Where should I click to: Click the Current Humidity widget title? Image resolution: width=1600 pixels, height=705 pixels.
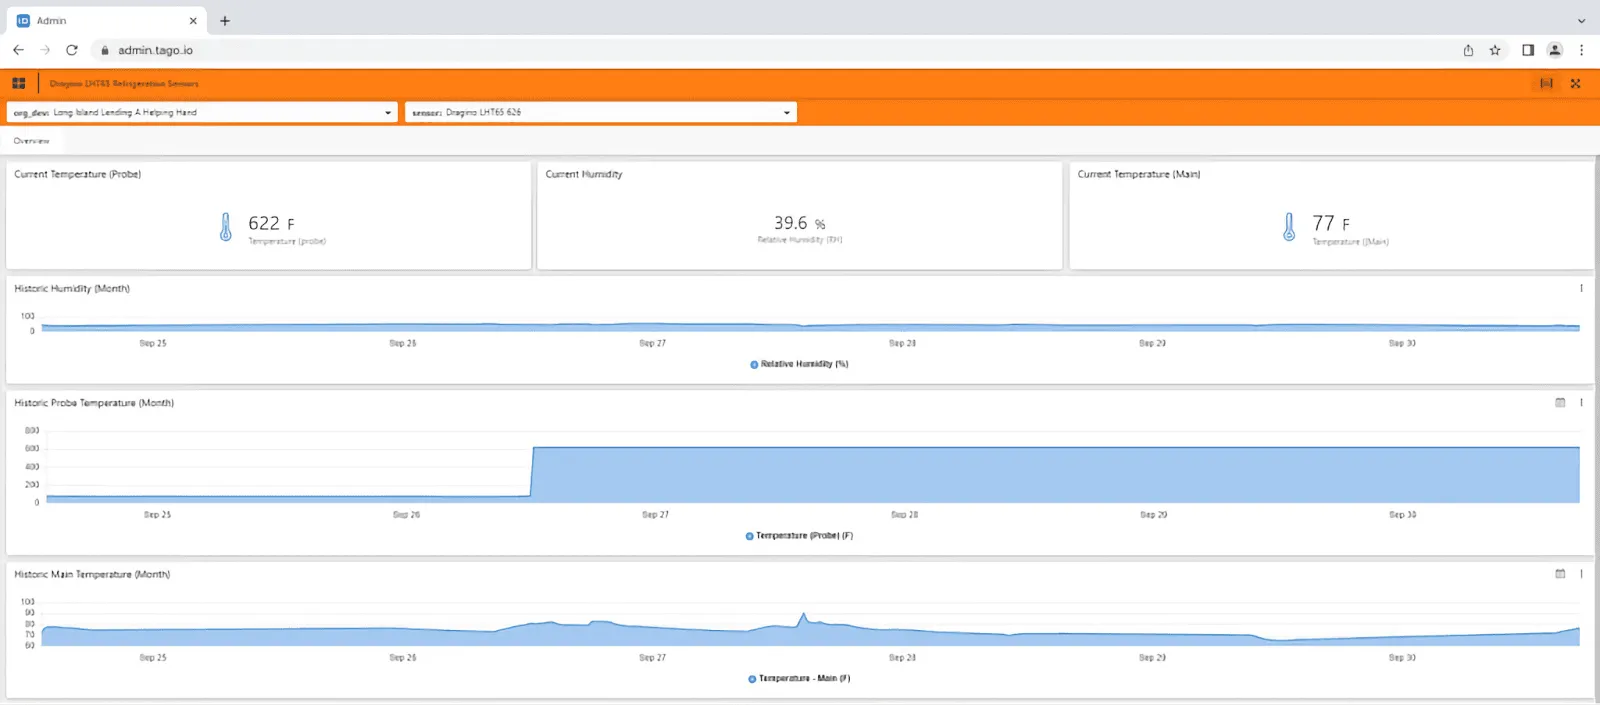pyautogui.click(x=584, y=174)
